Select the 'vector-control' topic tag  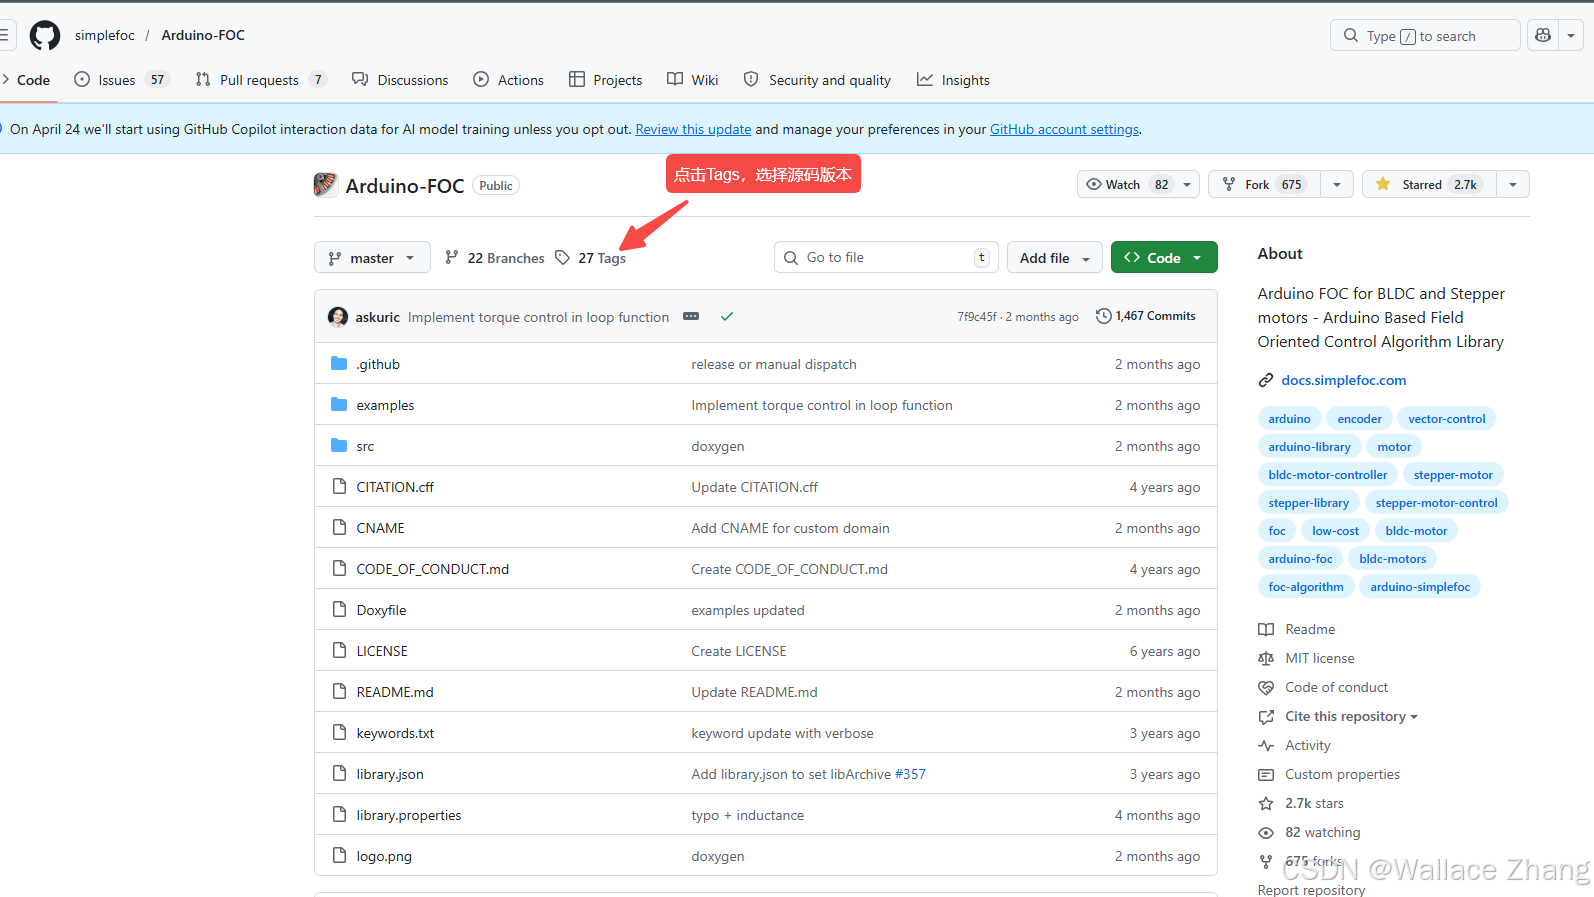point(1446,419)
